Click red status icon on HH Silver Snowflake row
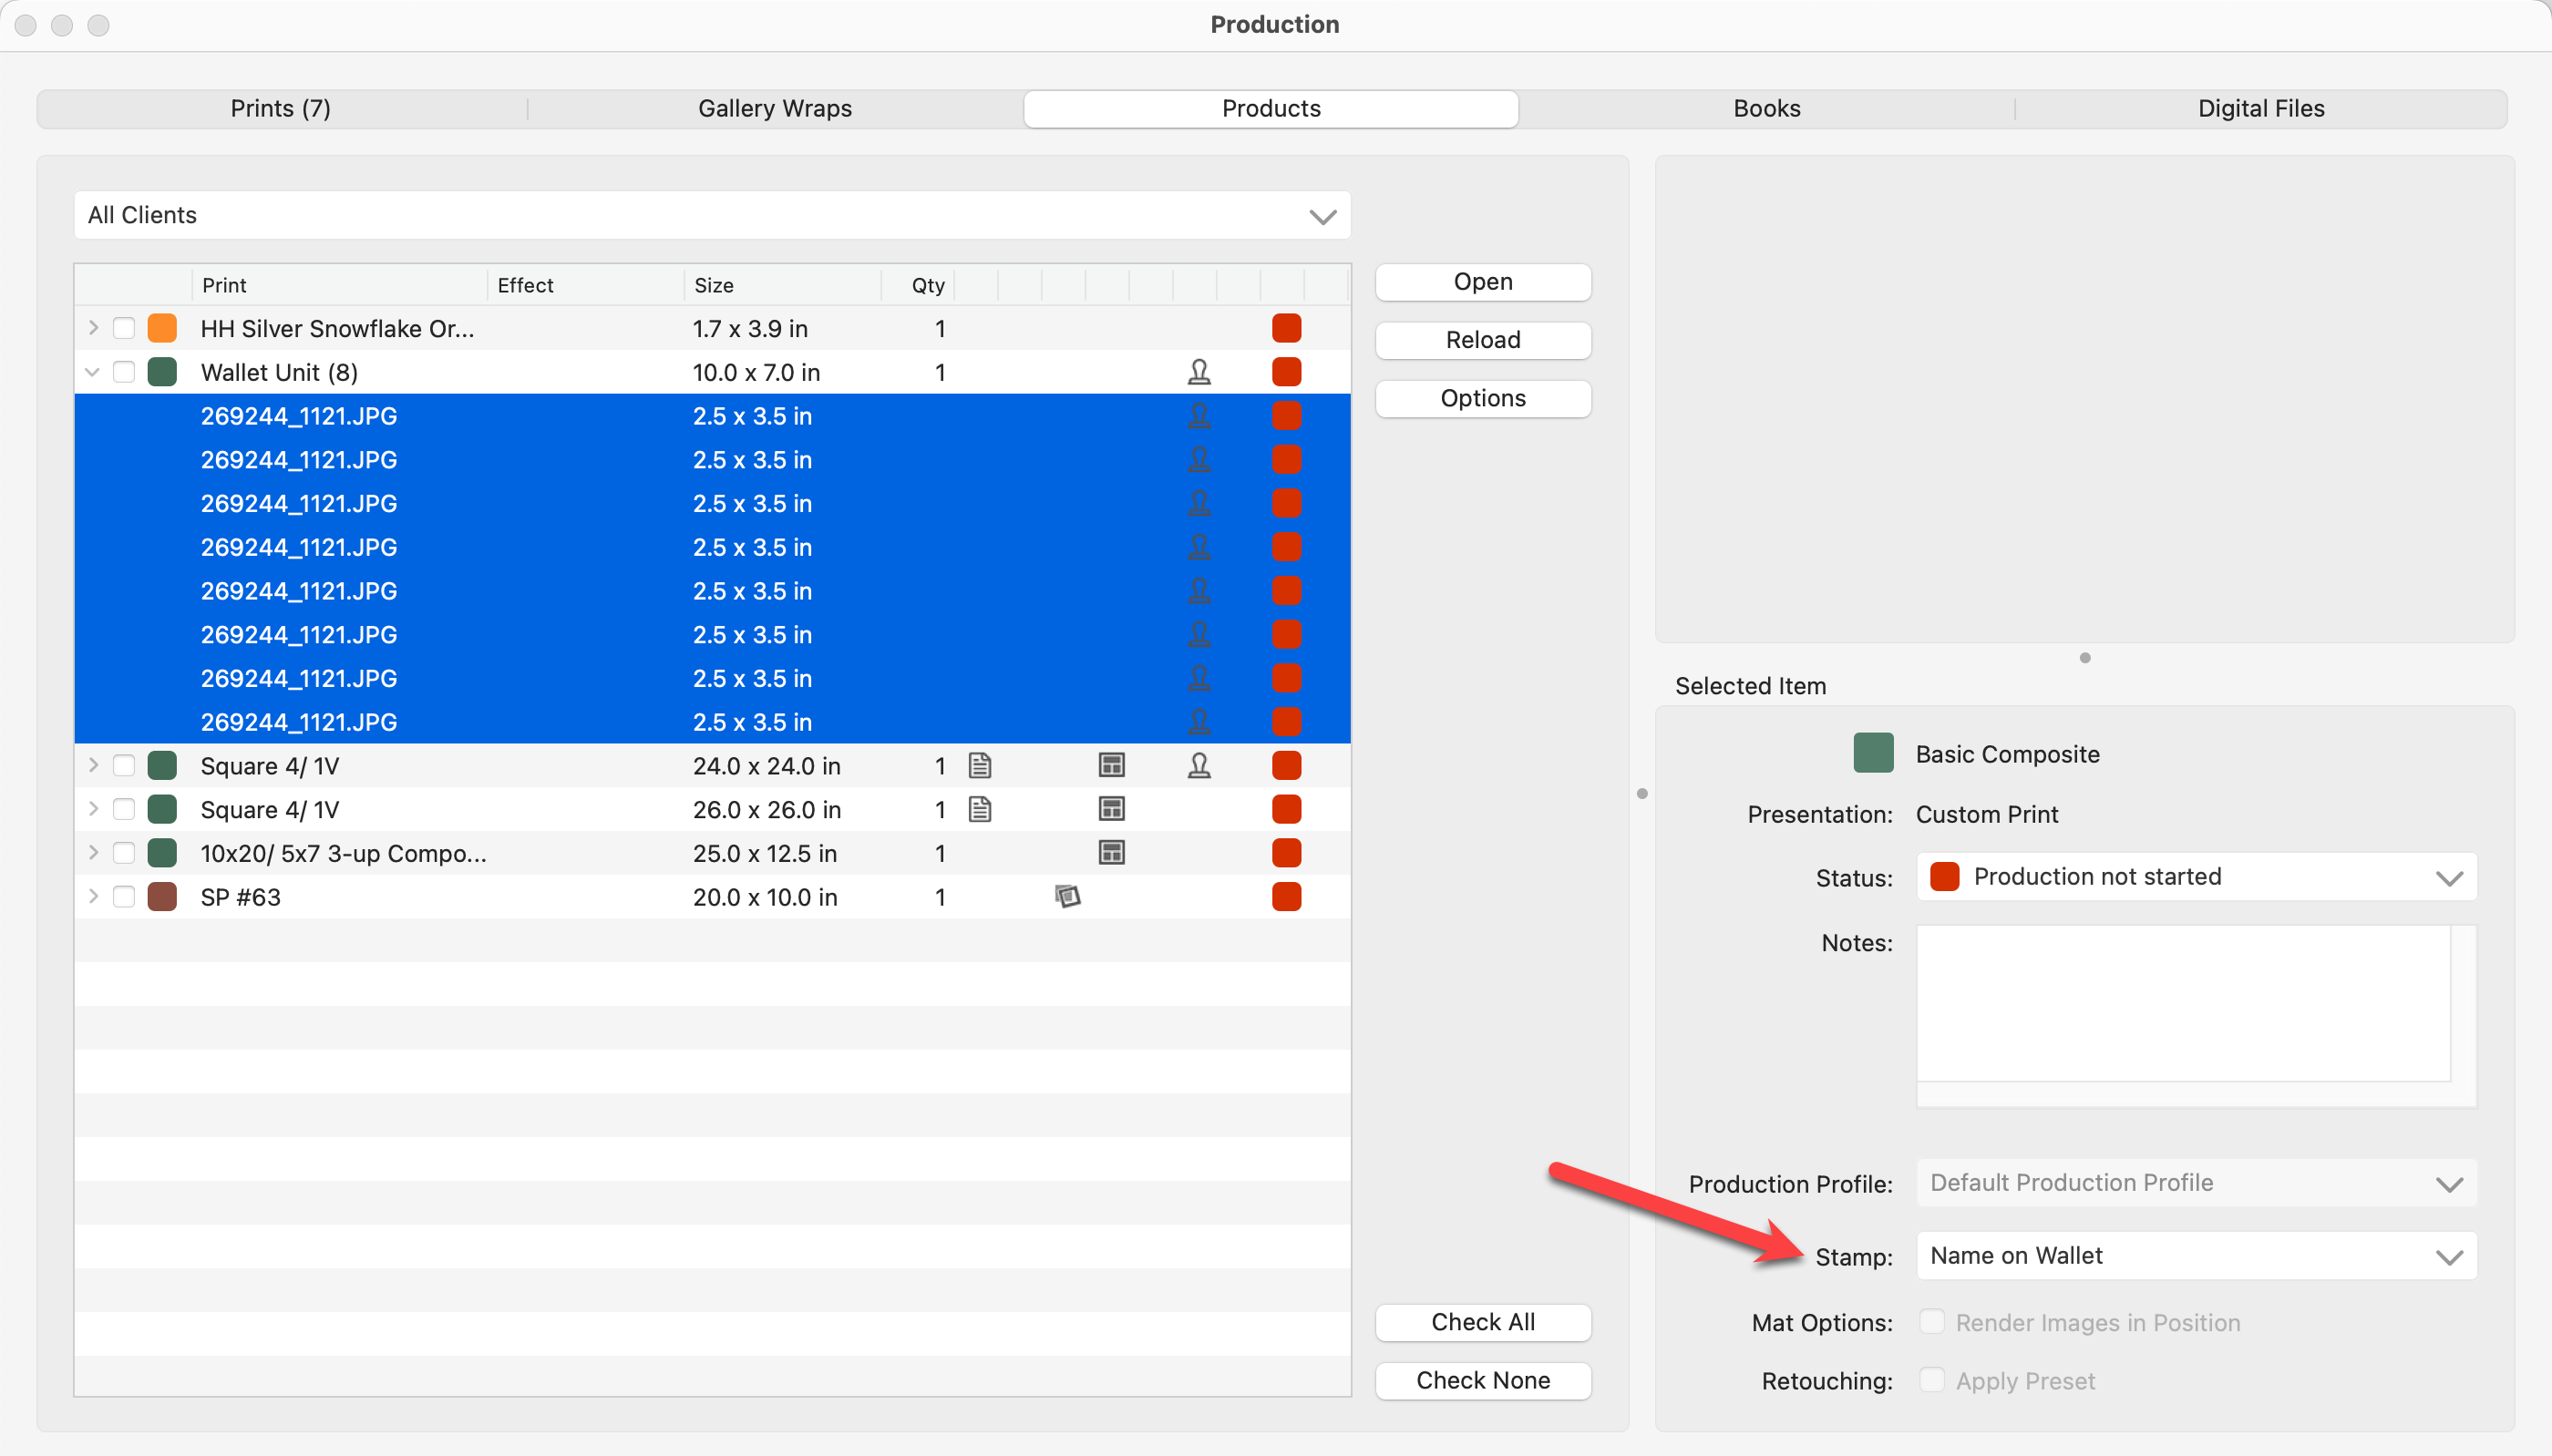The height and width of the screenshot is (1456, 2552). coord(1286,328)
